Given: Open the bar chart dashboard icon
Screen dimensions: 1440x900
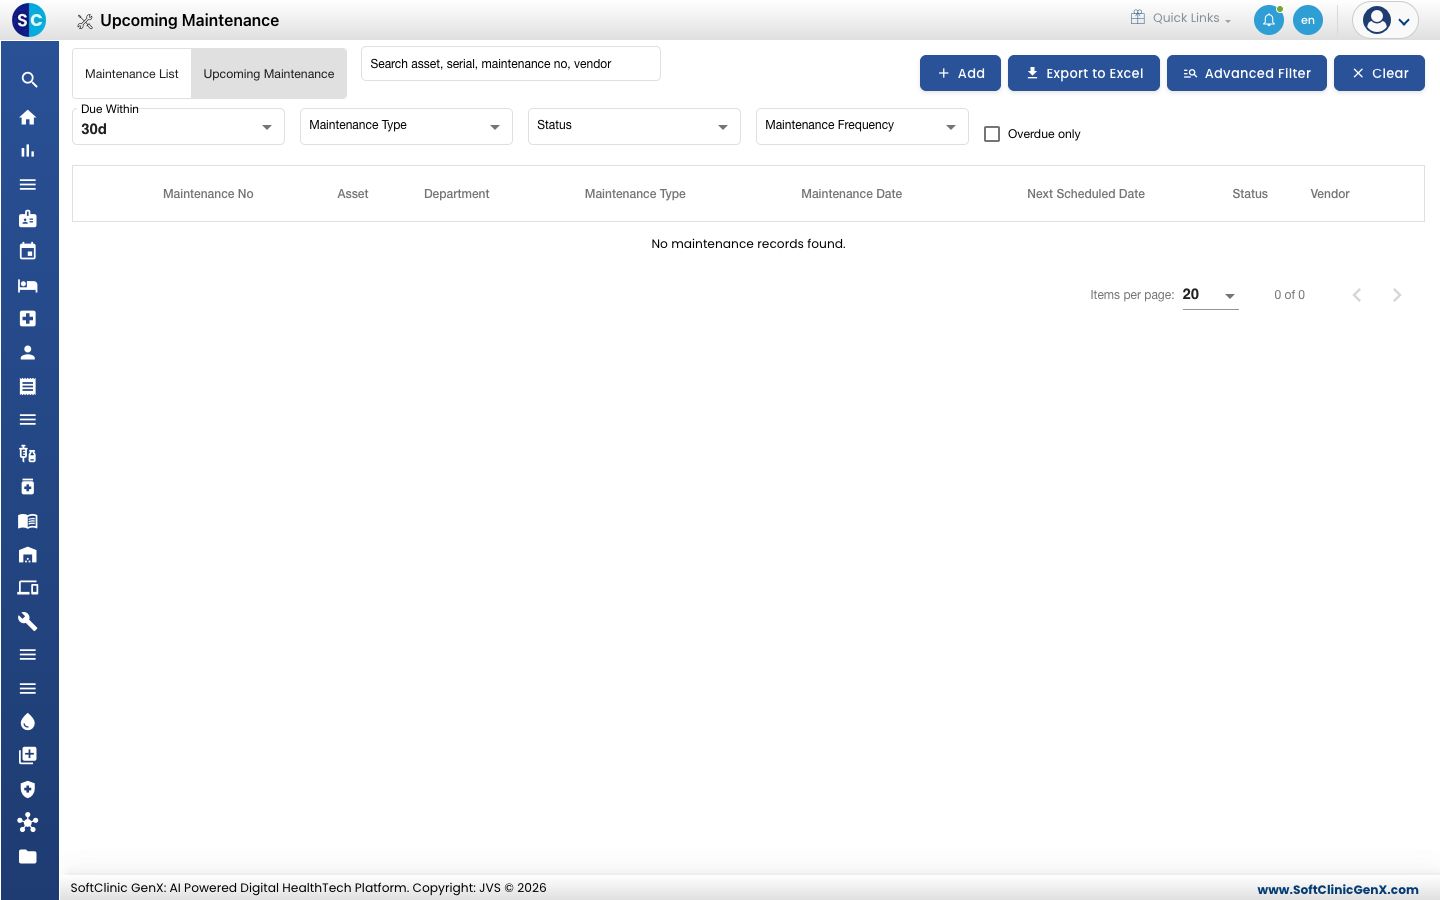Looking at the screenshot, I should [28, 151].
